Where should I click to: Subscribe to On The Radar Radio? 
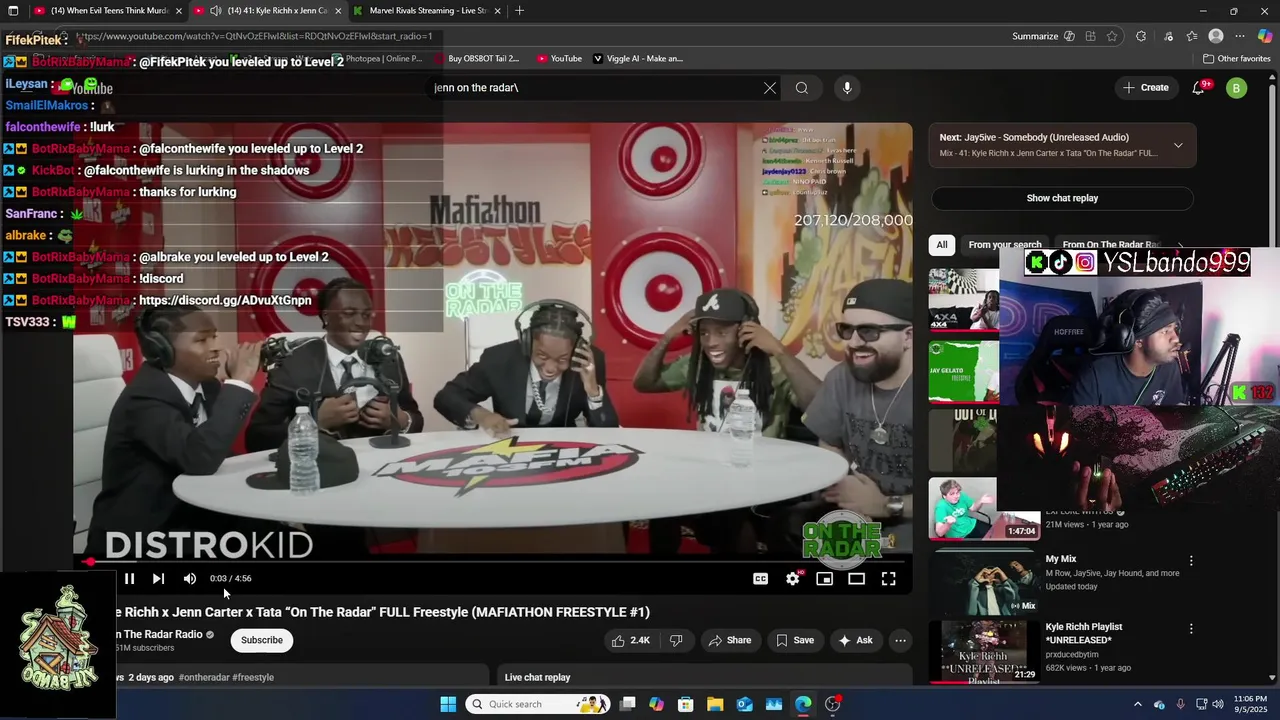(262, 640)
